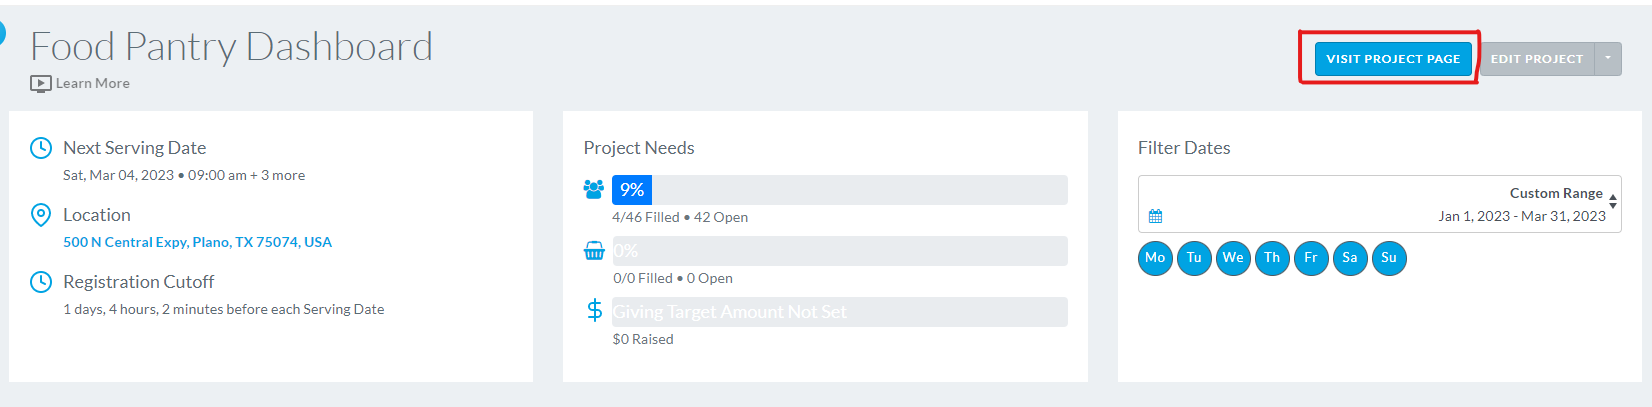The height and width of the screenshot is (407, 1652).
Task: Click the Registration Cutoff clock icon
Action: click(x=41, y=282)
